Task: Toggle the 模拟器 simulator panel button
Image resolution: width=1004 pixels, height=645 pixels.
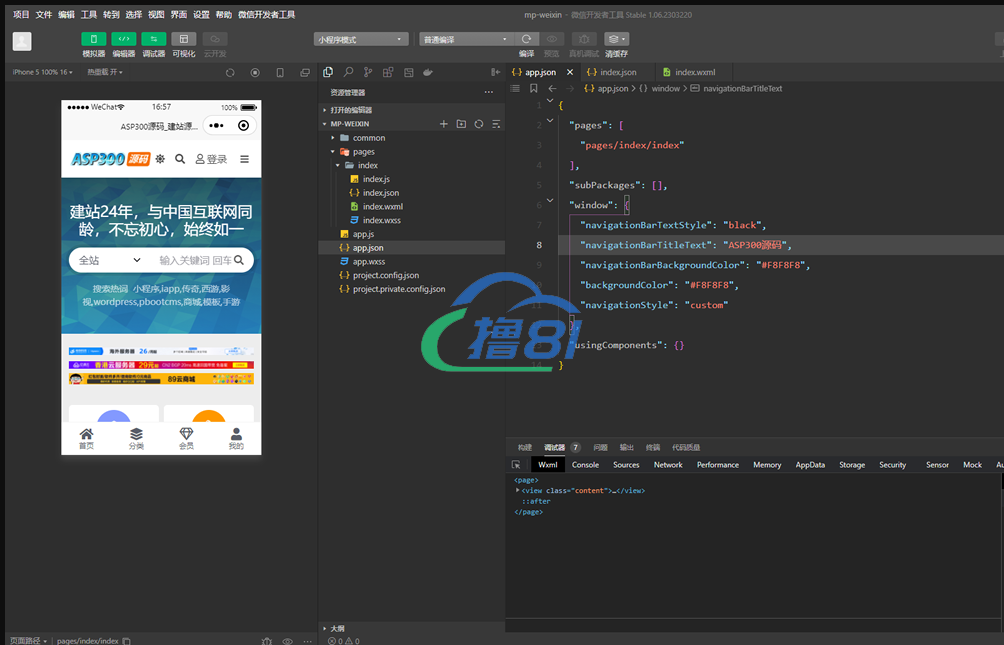Action: pos(94,39)
